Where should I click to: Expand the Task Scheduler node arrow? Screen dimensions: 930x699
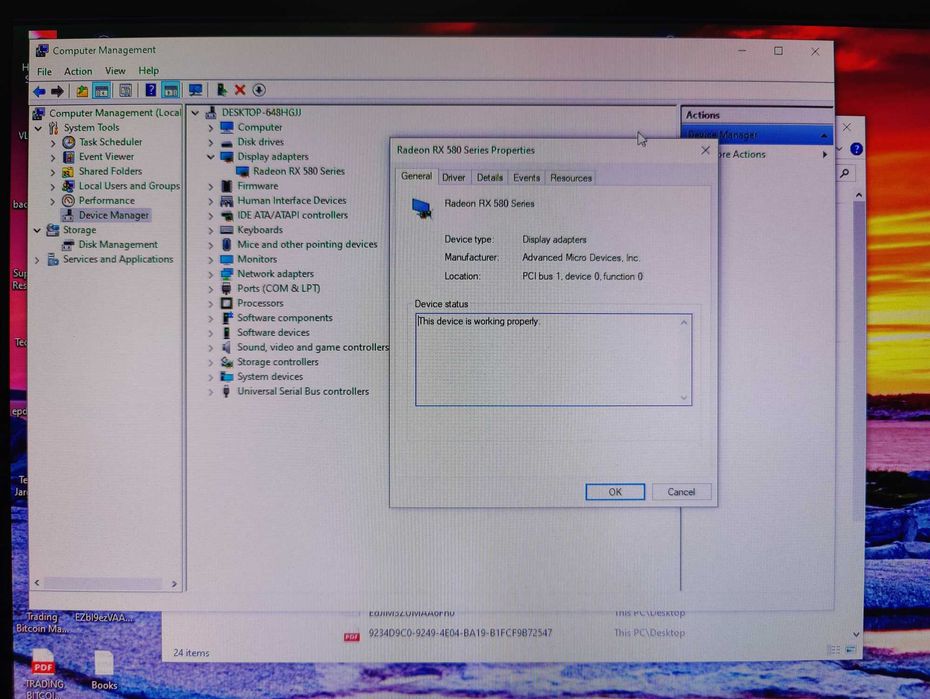click(53, 142)
